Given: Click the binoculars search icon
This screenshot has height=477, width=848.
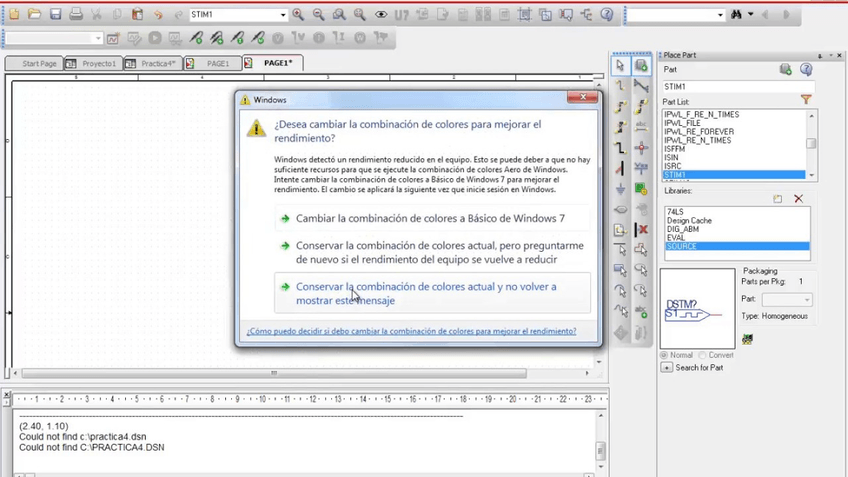Looking at the screenshot, I should [737, 15].
